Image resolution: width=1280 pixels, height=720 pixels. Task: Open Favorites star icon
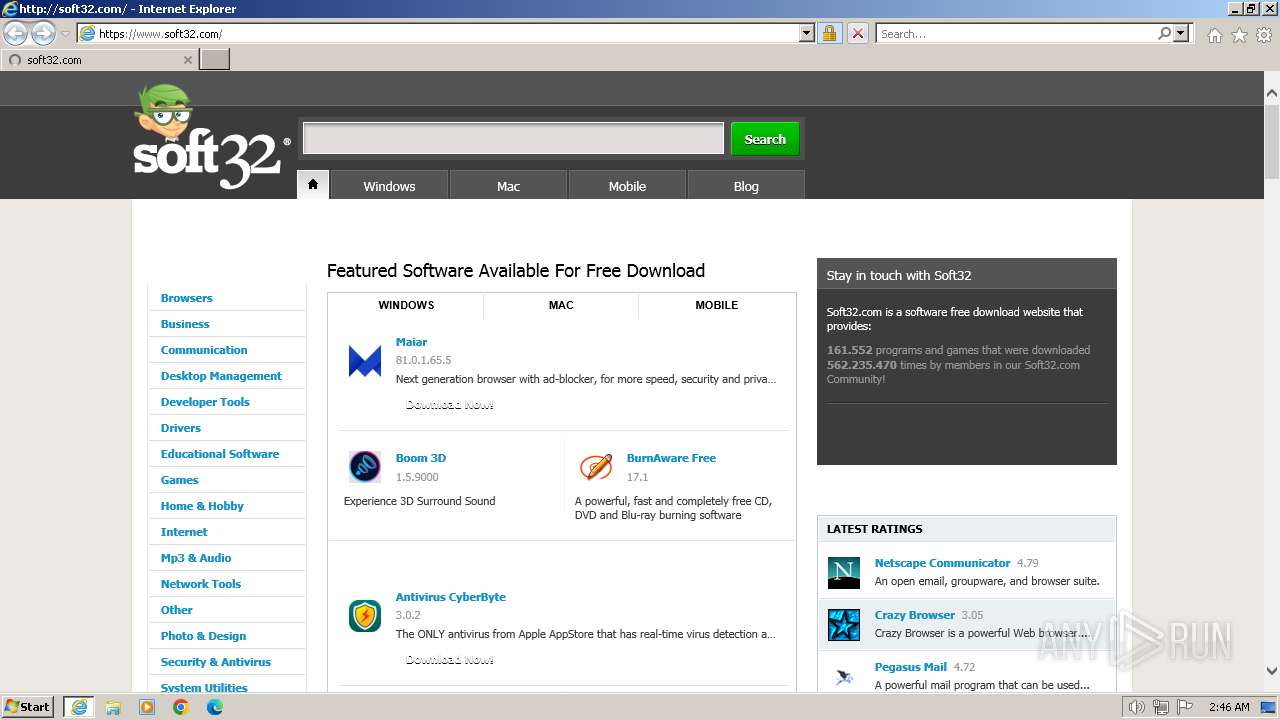pos(1239,35)
